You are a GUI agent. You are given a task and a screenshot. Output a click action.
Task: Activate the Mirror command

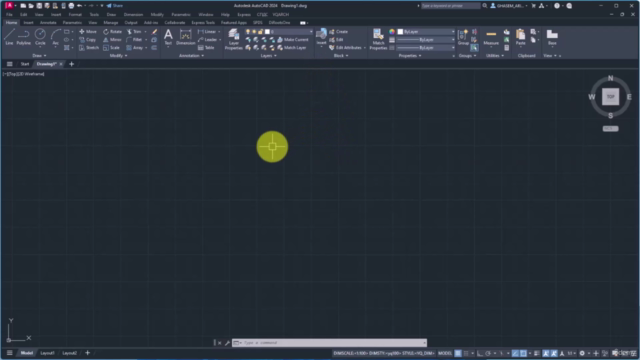coord(112,40)
